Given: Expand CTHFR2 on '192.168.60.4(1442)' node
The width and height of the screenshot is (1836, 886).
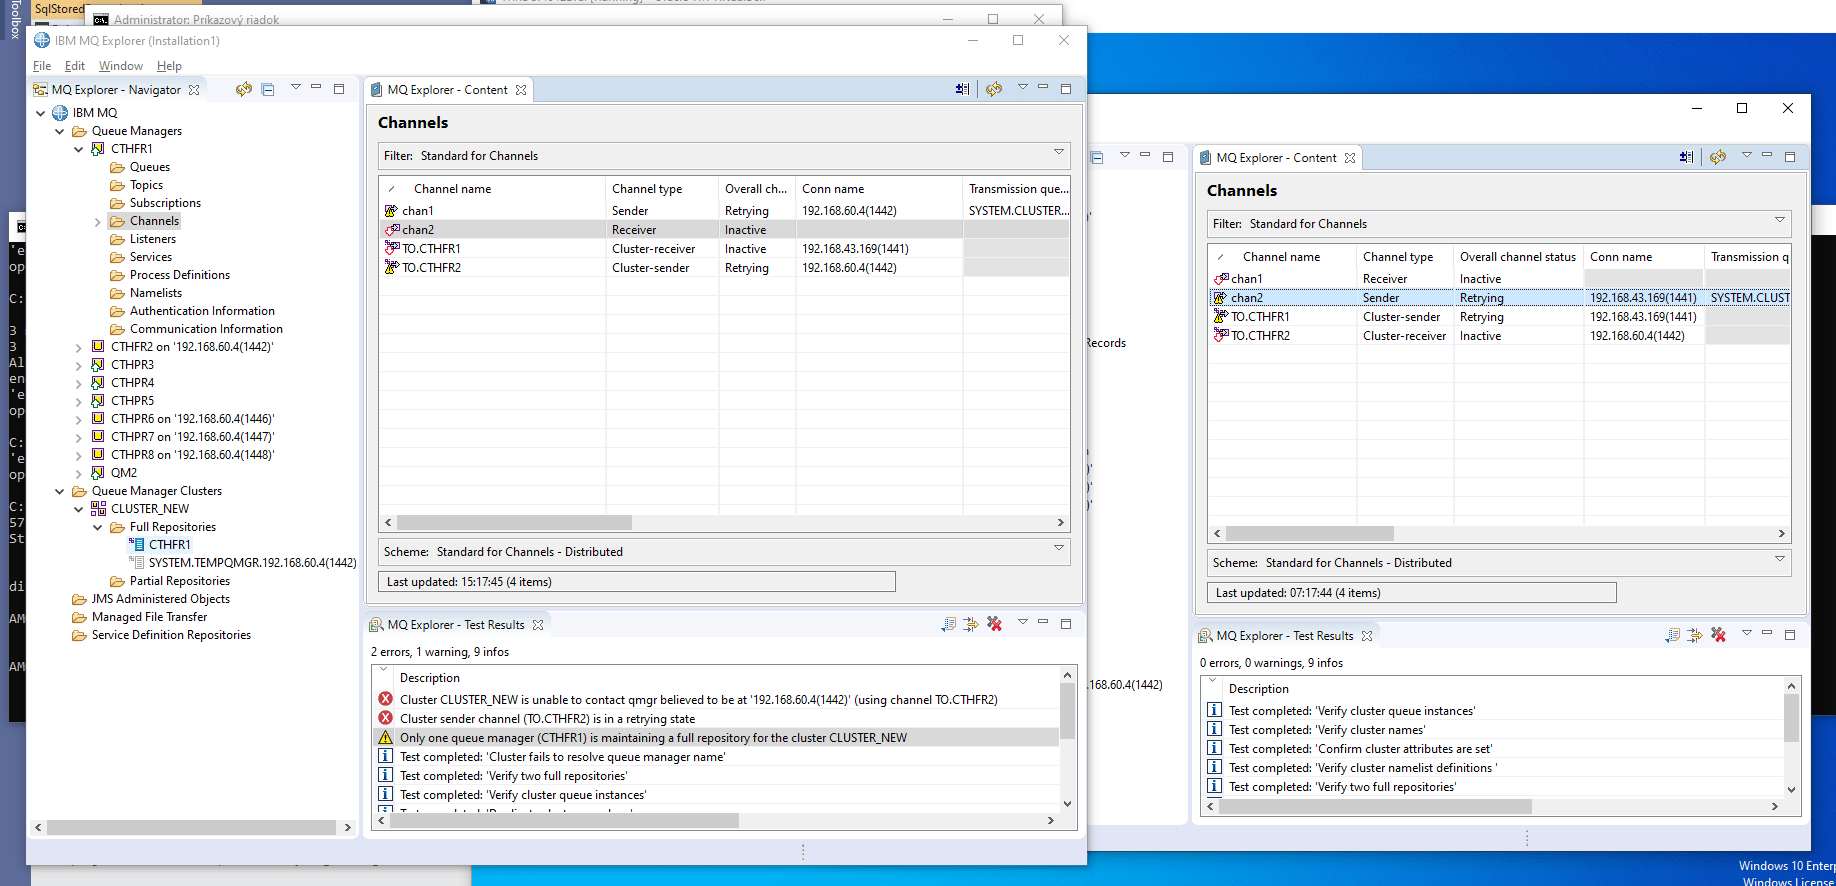Looking at the screenshot, I should [78, 347].
